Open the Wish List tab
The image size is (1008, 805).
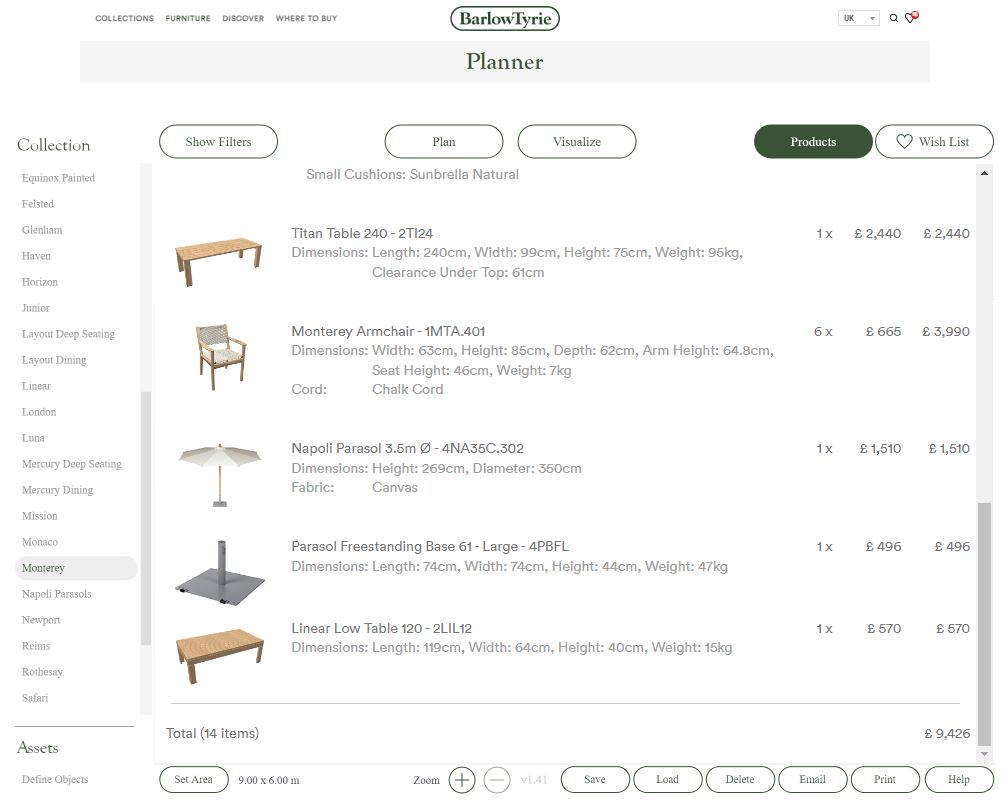pos(934,142)
